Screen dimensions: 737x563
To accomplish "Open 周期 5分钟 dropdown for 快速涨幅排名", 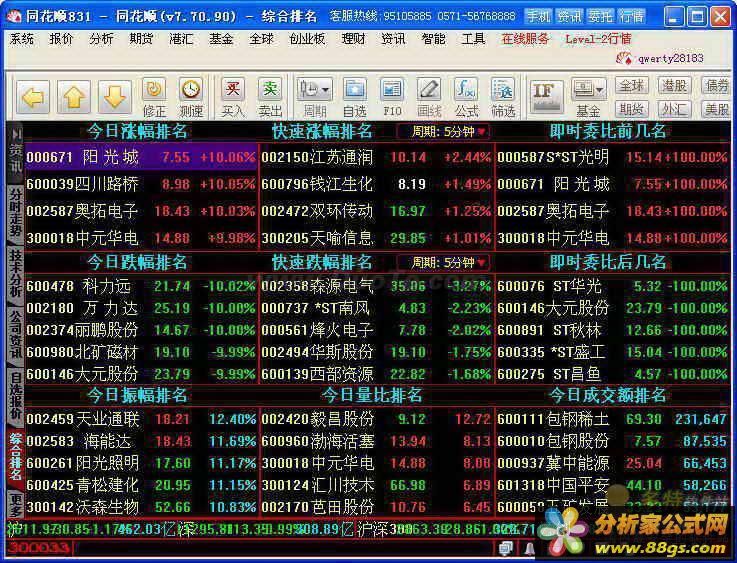I will click(443, 132).
